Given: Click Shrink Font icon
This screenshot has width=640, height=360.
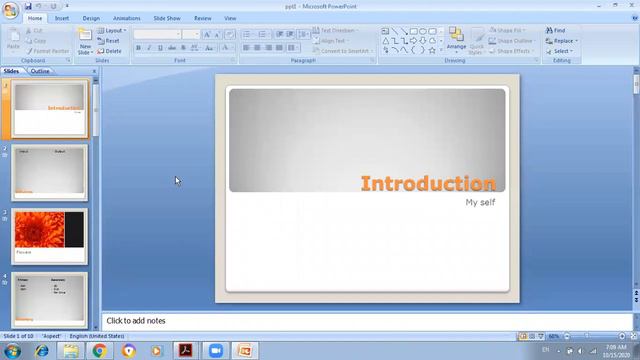Looking at the screenshot, I should pos(217,34).
